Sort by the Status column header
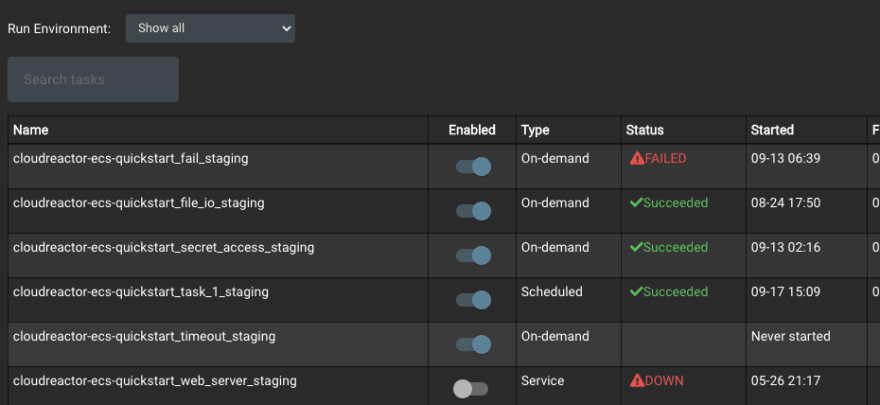Screen dimensions: 880x405 [x=645, y=130]
